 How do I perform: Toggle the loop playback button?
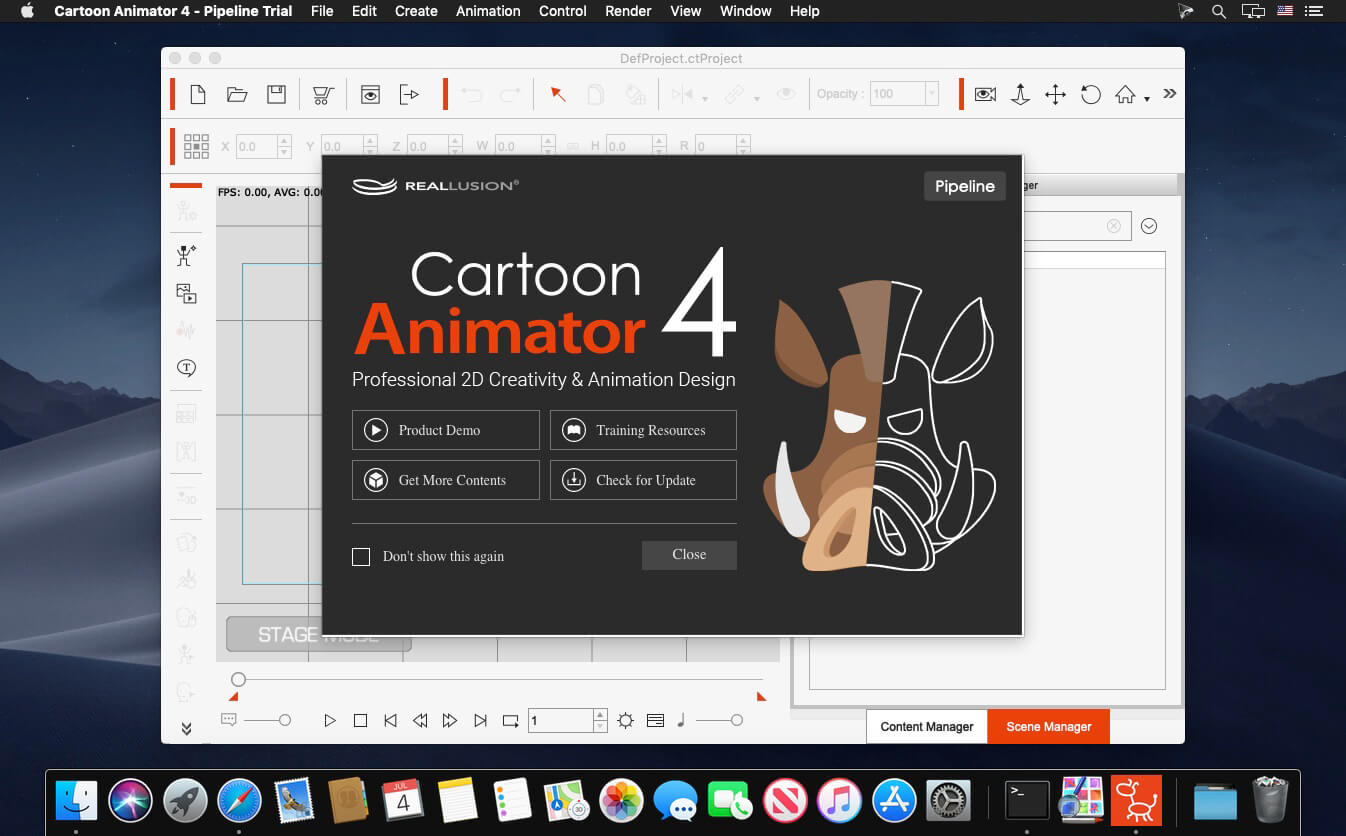[x=510, y=720]
